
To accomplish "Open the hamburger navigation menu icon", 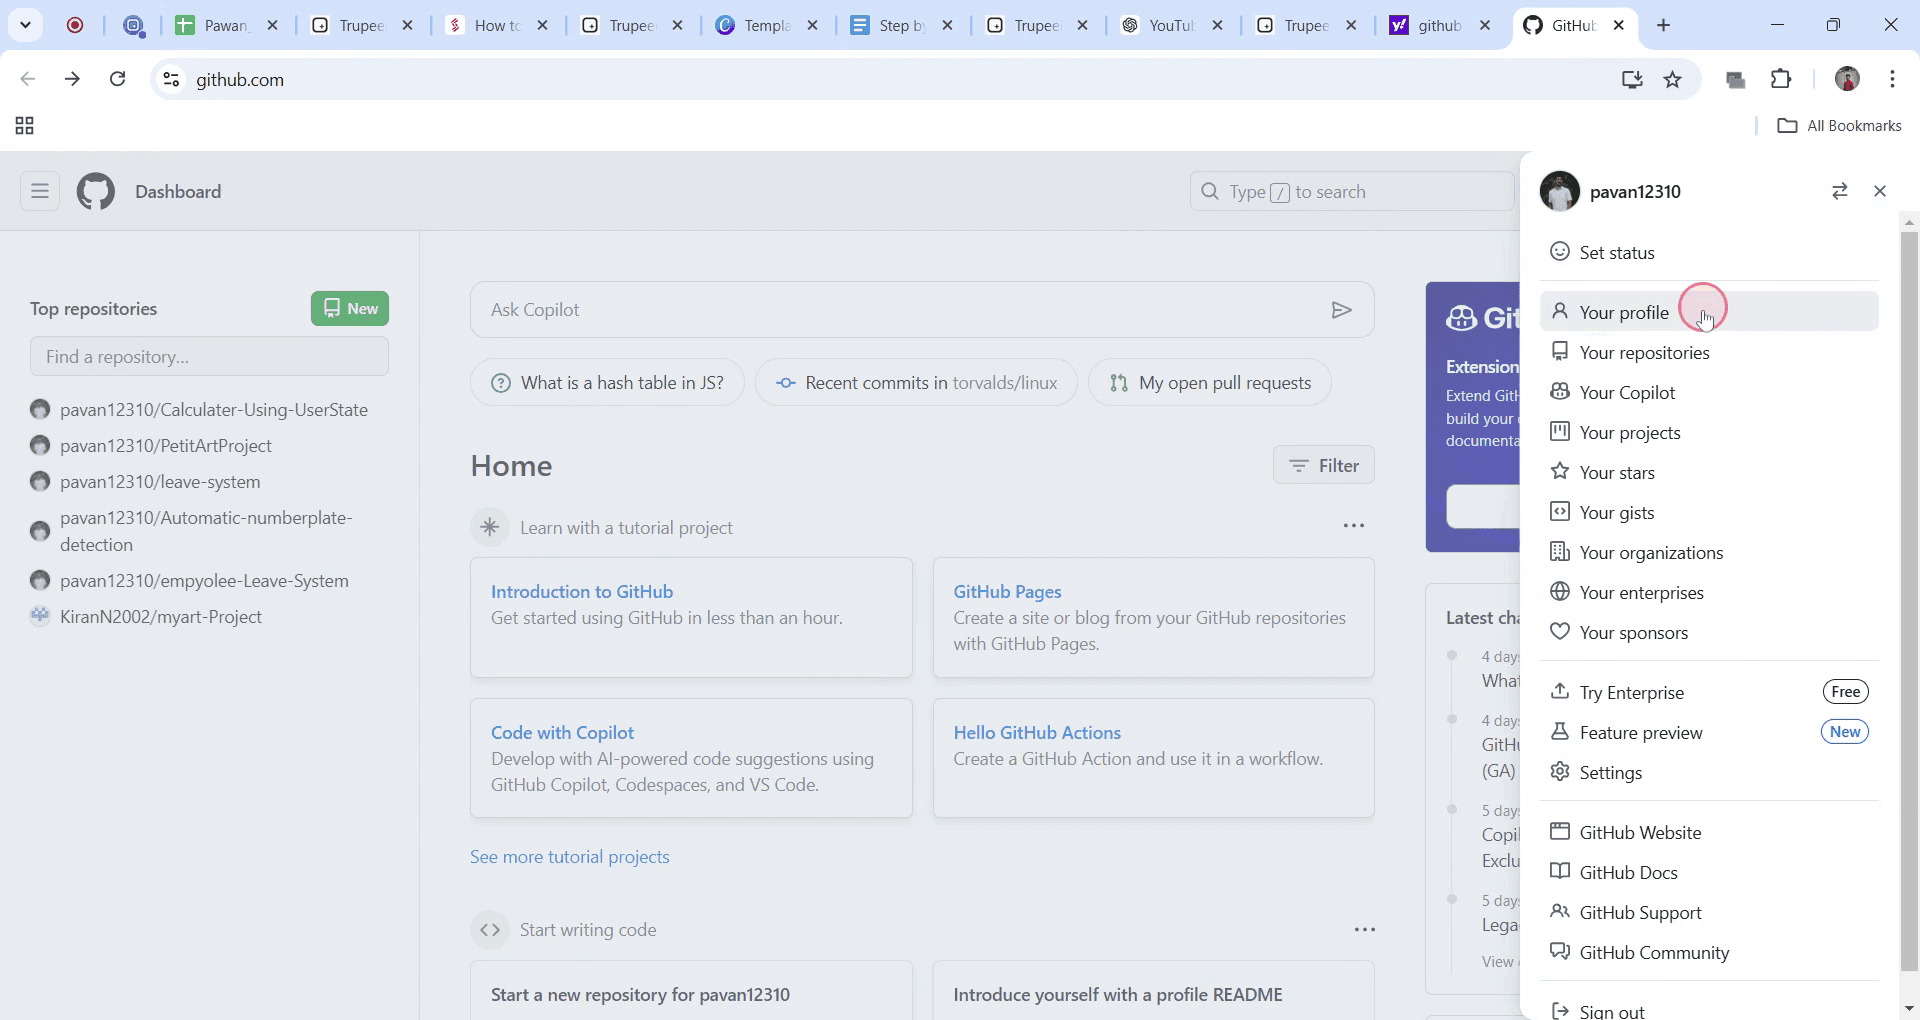I will click(40, 191).
